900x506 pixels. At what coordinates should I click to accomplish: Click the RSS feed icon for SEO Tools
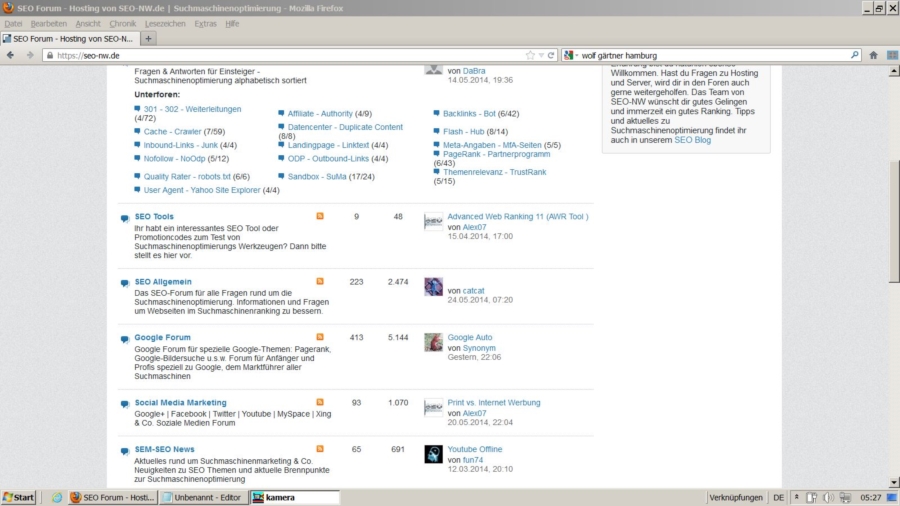click(x=320, y=216)
